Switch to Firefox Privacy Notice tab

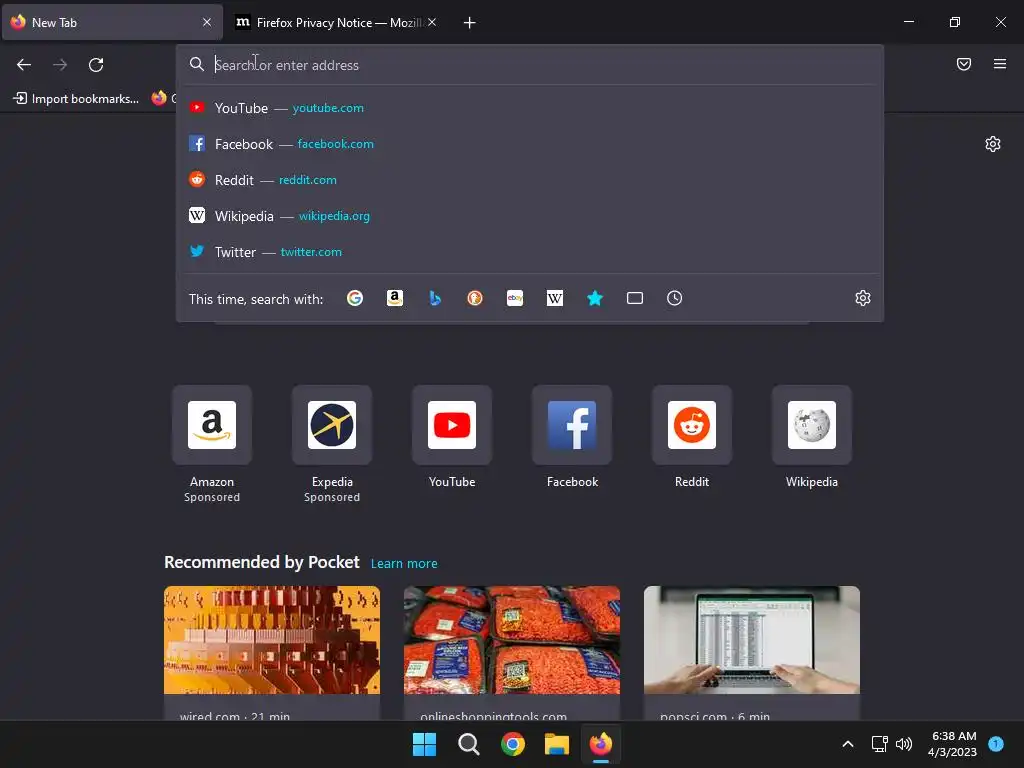point(336,22)
